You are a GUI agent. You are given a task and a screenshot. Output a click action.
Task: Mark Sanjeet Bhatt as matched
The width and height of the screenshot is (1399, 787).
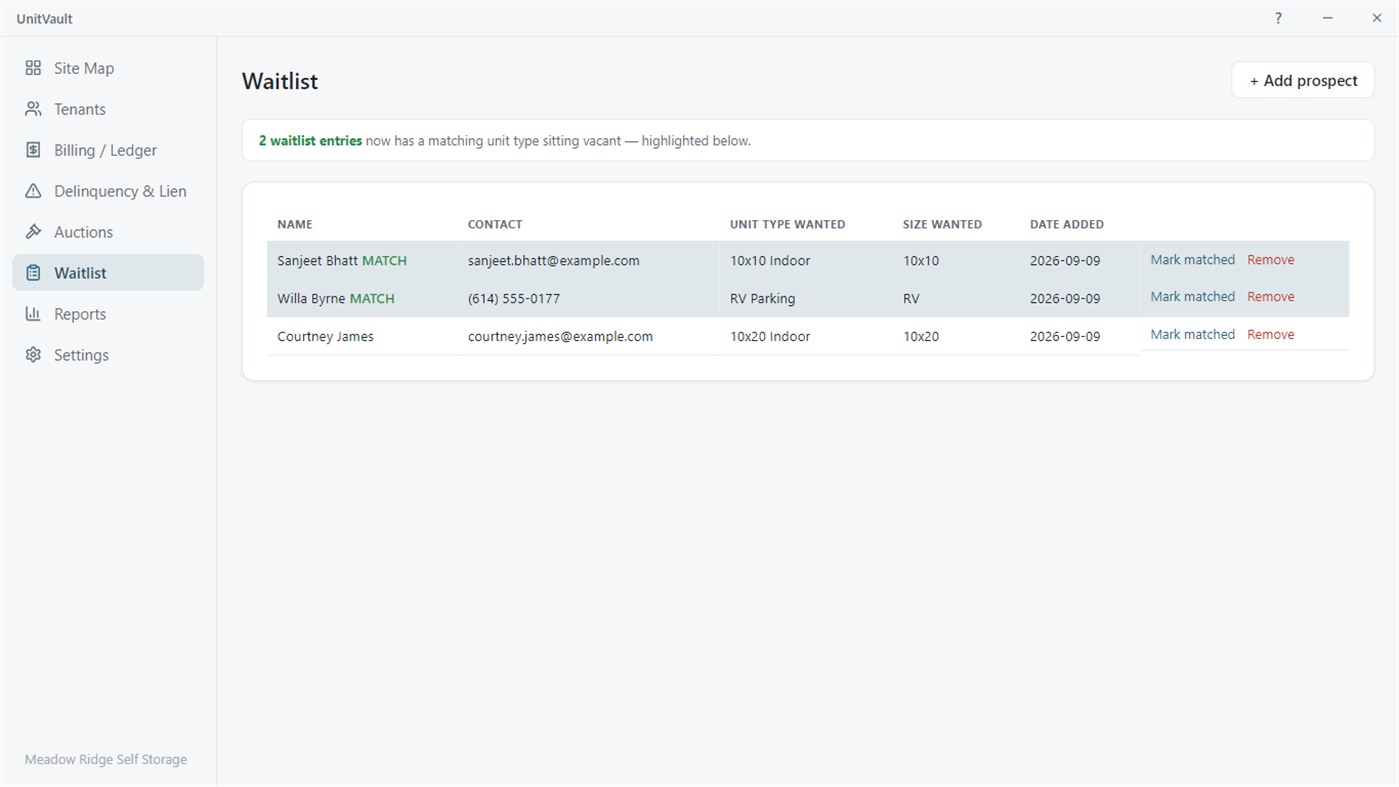tap(1192, 260)
